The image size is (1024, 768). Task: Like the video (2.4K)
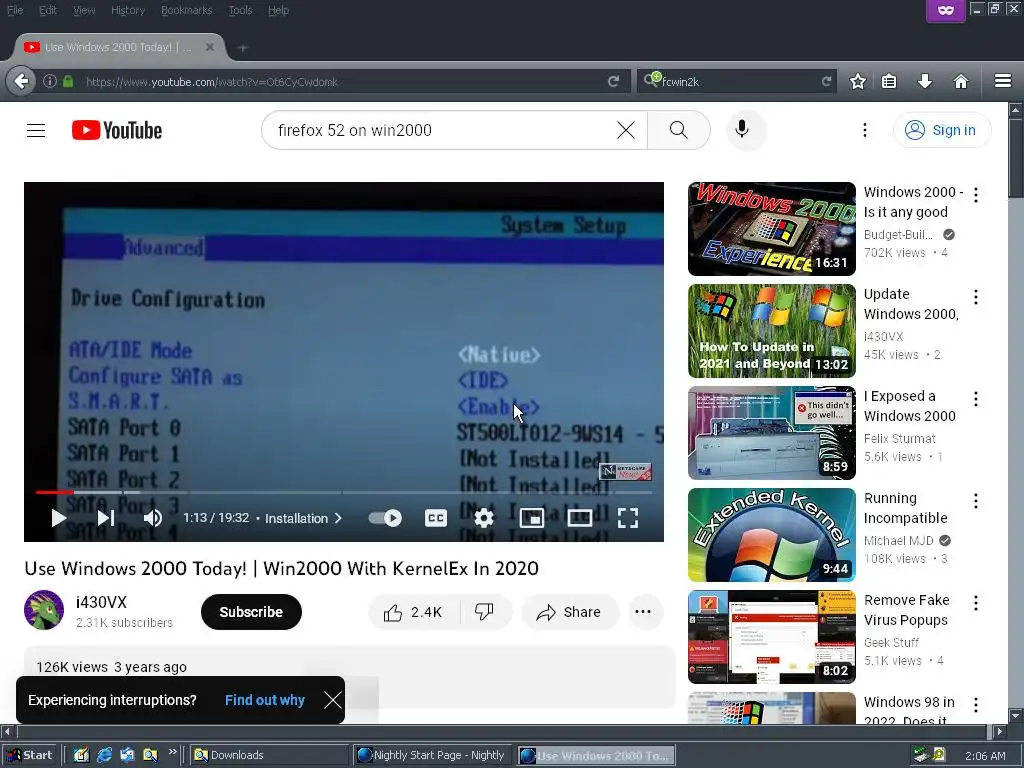click(413, 612)
